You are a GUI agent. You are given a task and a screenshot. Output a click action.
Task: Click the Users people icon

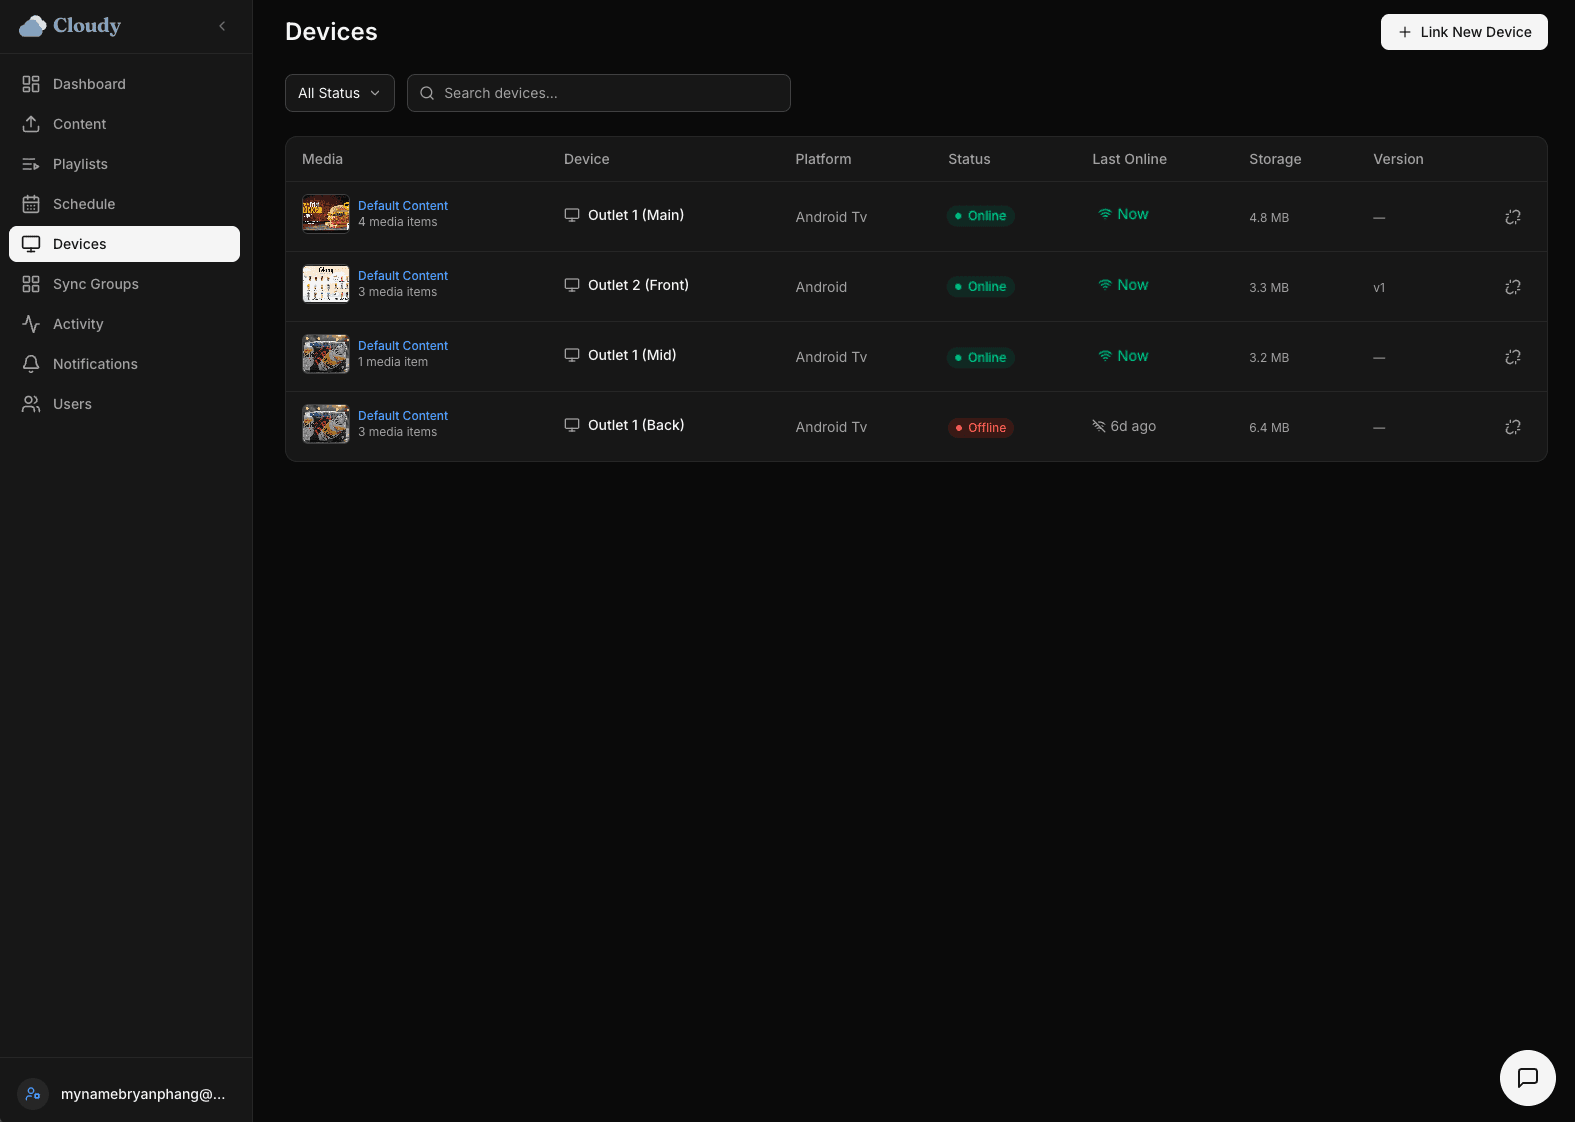tap(31, 404)
